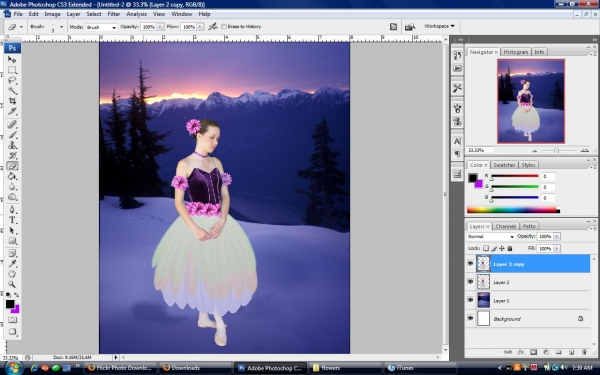The width and height of the screenshot is (600, 375).
Task: Select the Crop tool
Action: pos(12,101)
